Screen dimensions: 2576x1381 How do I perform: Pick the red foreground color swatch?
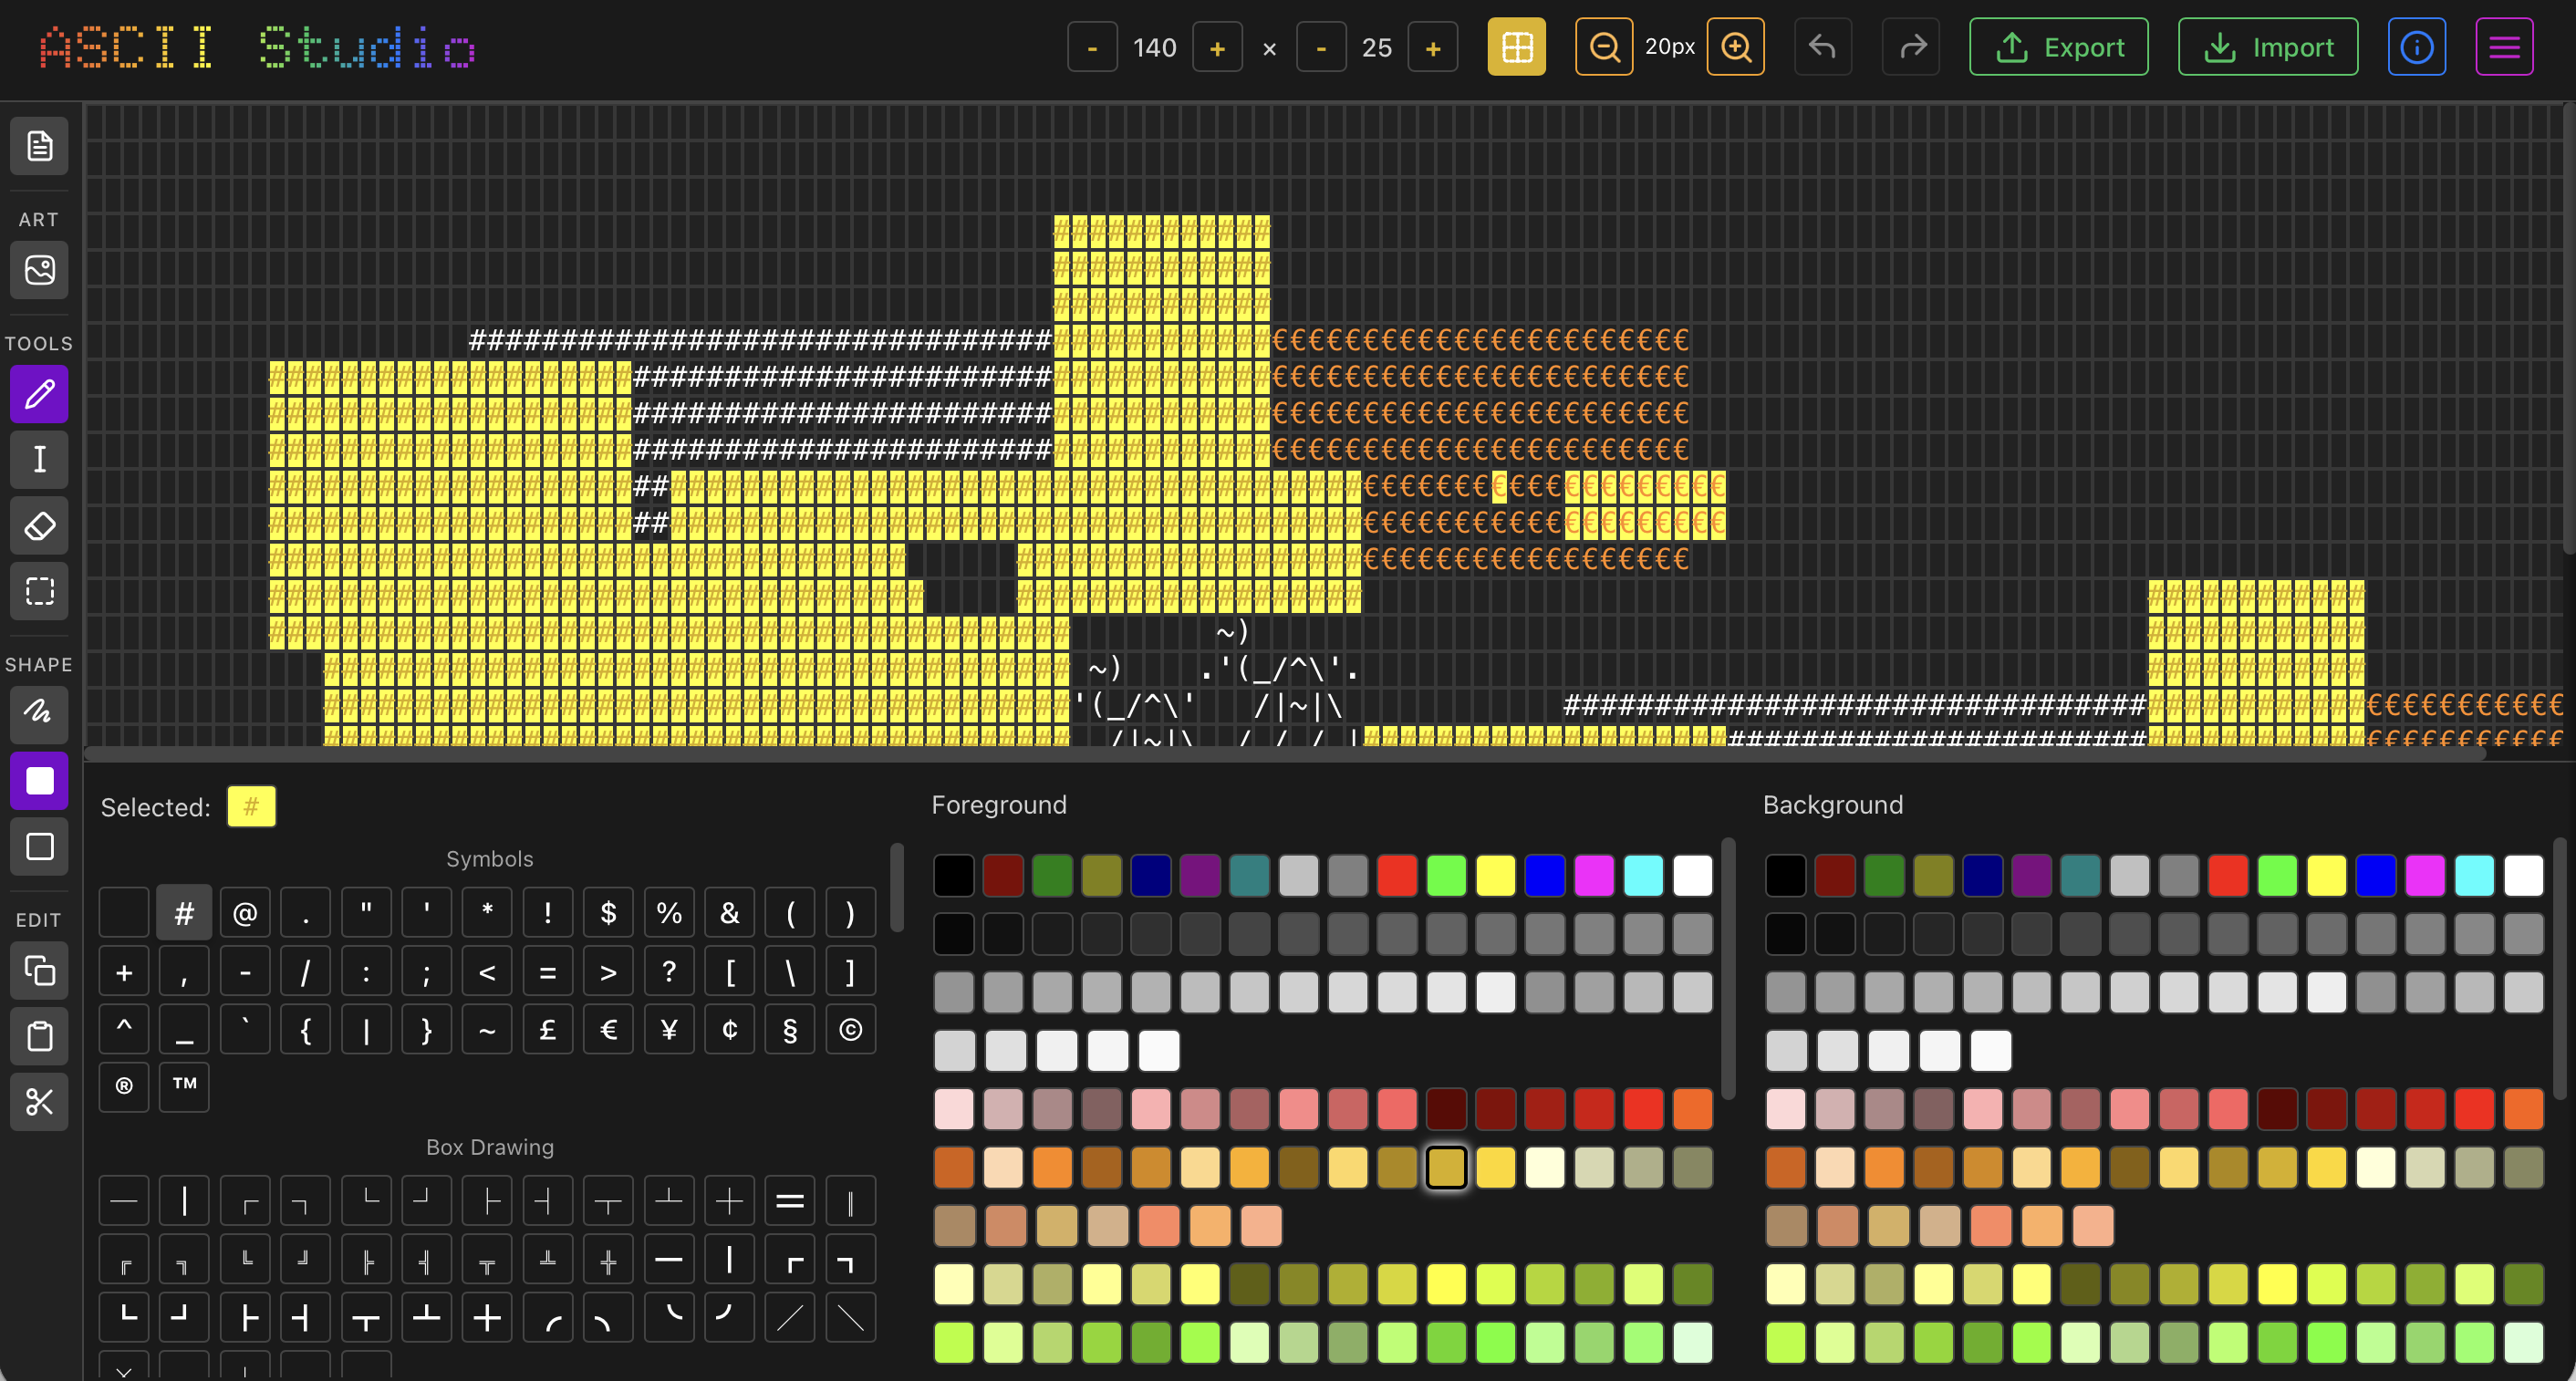(x=1396, y=876)
